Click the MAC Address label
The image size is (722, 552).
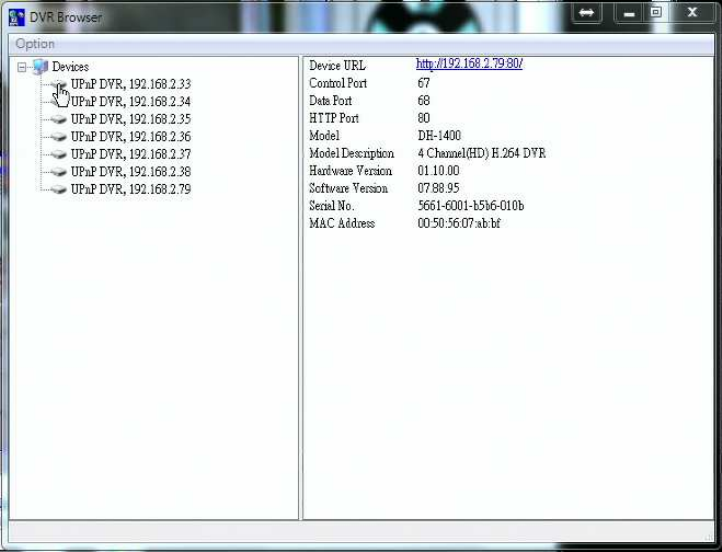pos(342,223)
